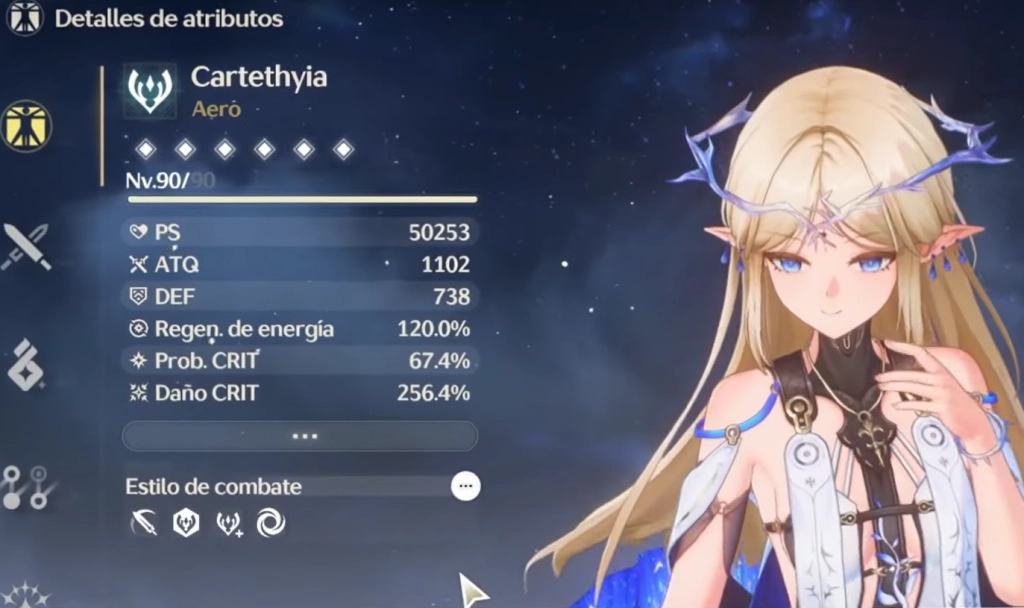The height and width of the screenshot is (608, 1024).
Task: Select the hexagon Aero combat style icon
Action: coord(186,523)
